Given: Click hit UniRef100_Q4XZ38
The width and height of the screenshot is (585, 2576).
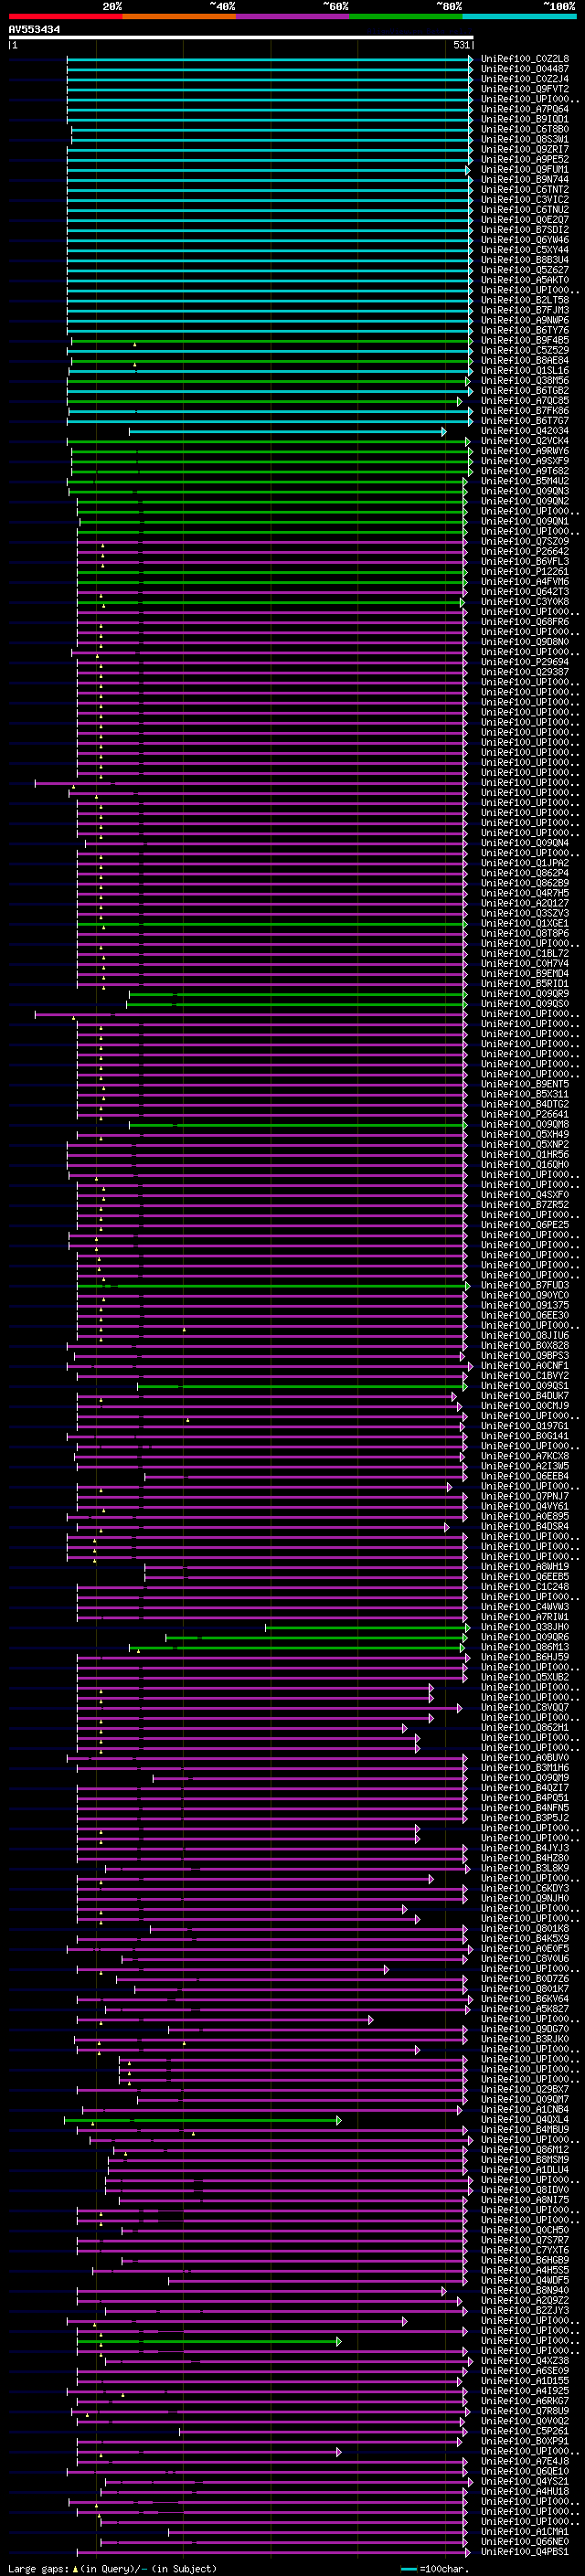Looking at the screenshot, I should click(525, 2360).
